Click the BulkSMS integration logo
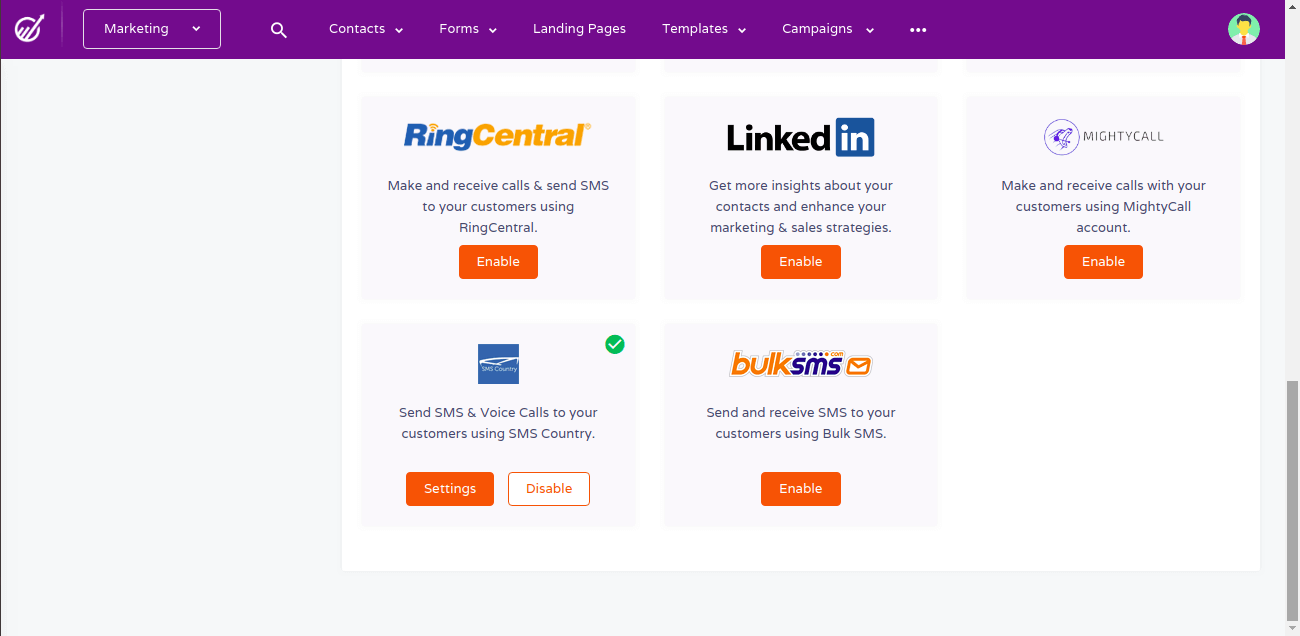 [800, 364]
